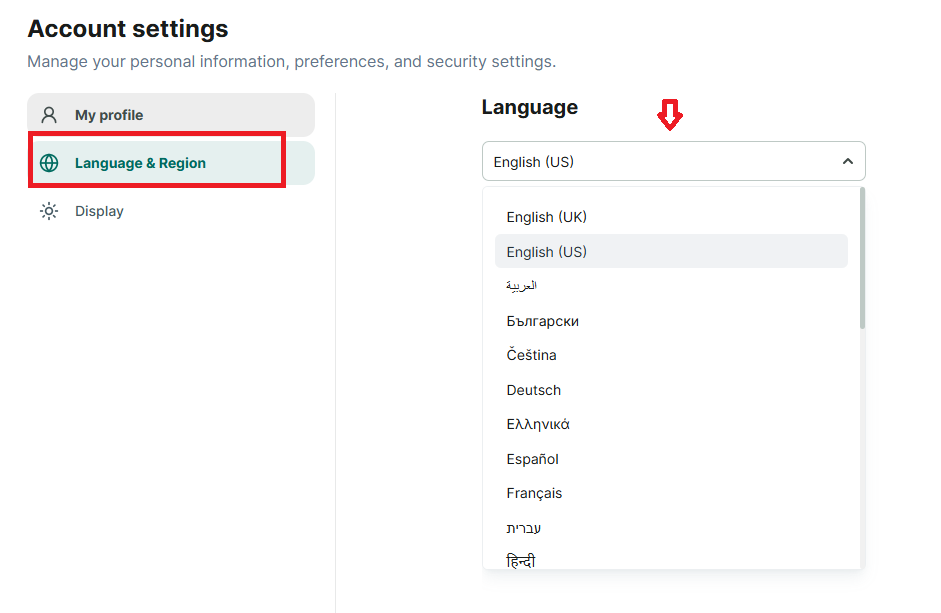The image size is (941, 613).
Task: Choose the Arabic language option
Action: pos(671,286)
